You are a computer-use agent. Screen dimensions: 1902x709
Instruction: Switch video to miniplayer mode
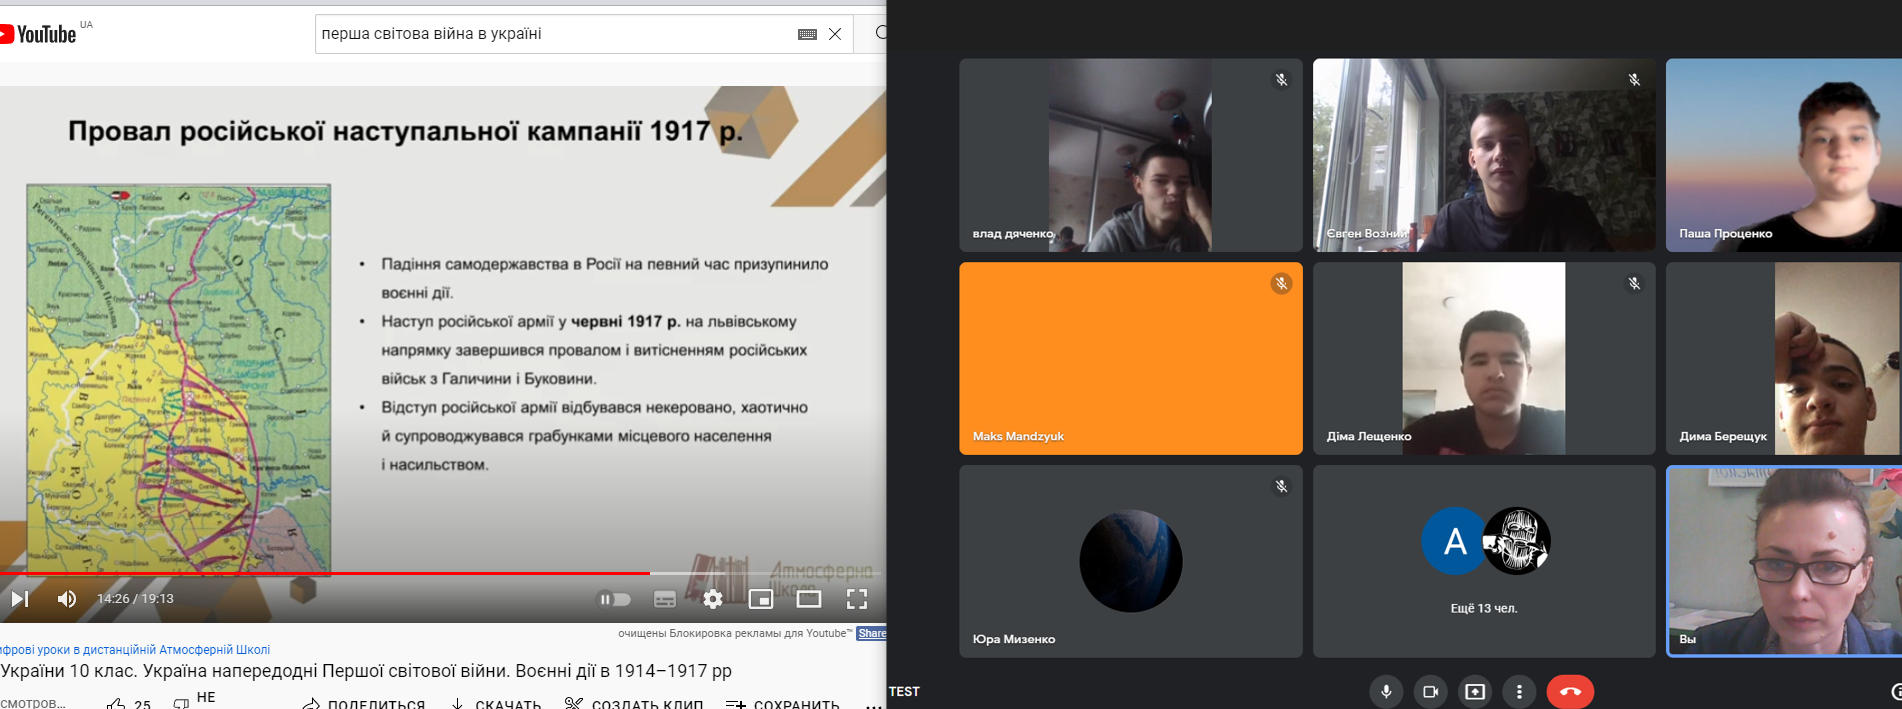point(761,599)
